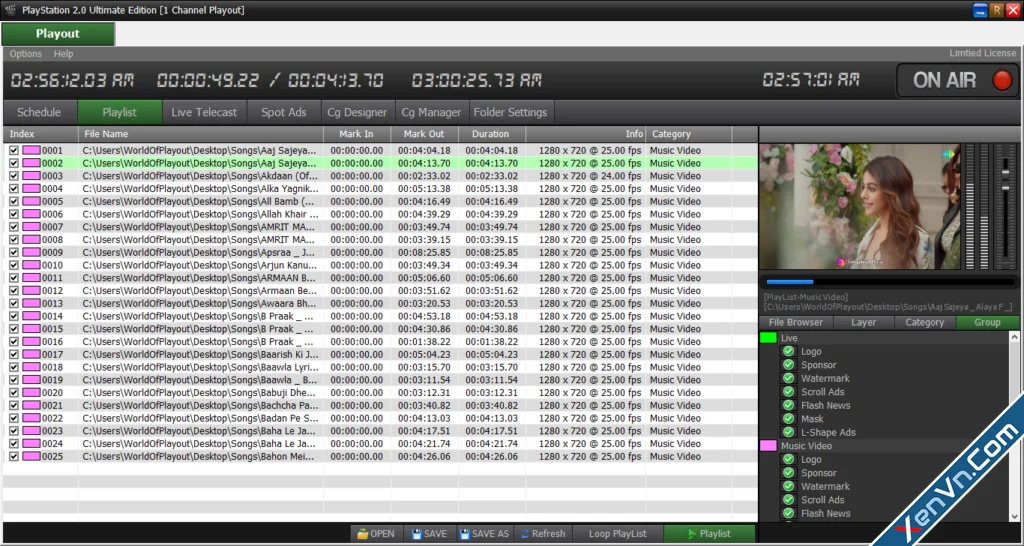Screen dimensions: 1024x546
Task: Open the Options menu
Action: 25,54
